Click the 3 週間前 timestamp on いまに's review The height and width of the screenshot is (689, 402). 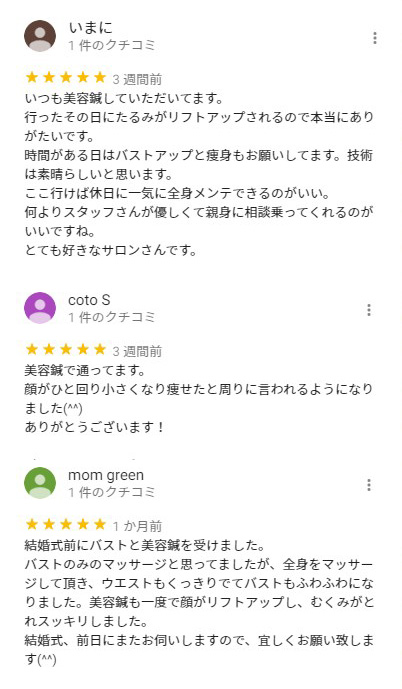coord(137,80)
